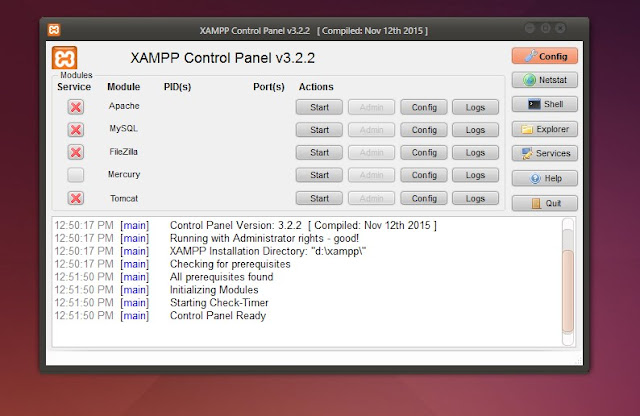View MySQL Logs
The width and height of the screenshot is (640, 416).
tap(476, 130)
